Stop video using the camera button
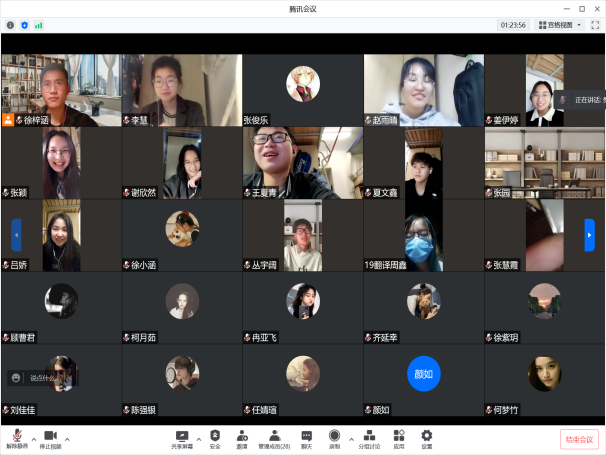This screenshot has width=606, height=455. pos(49,437)
